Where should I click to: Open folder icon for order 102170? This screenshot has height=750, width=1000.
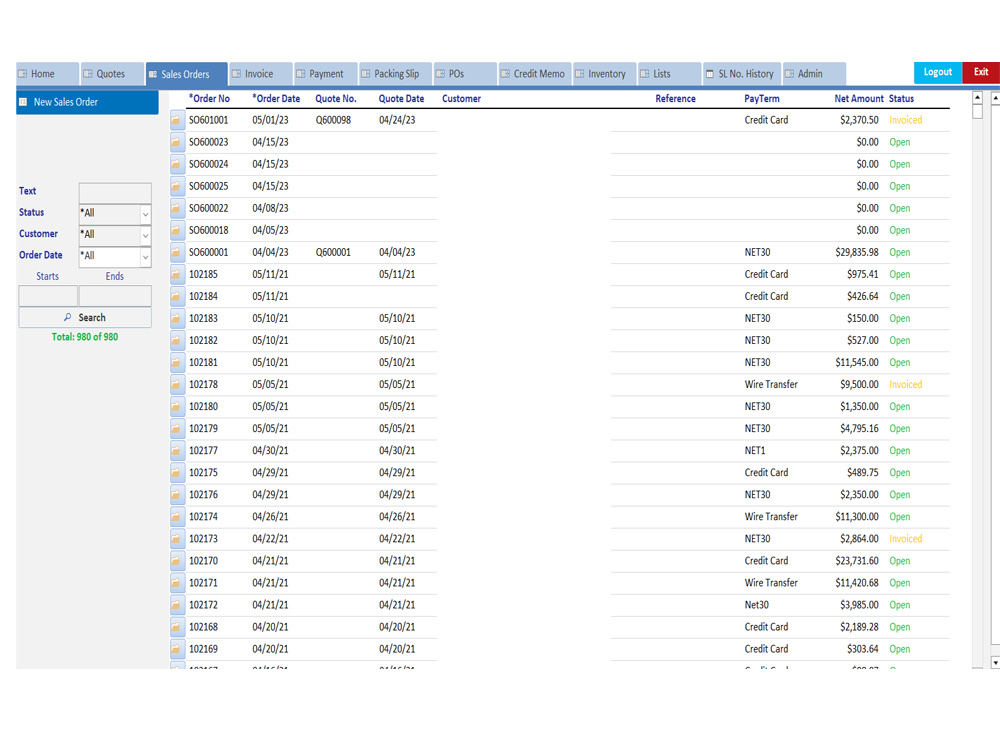[177, 561]
